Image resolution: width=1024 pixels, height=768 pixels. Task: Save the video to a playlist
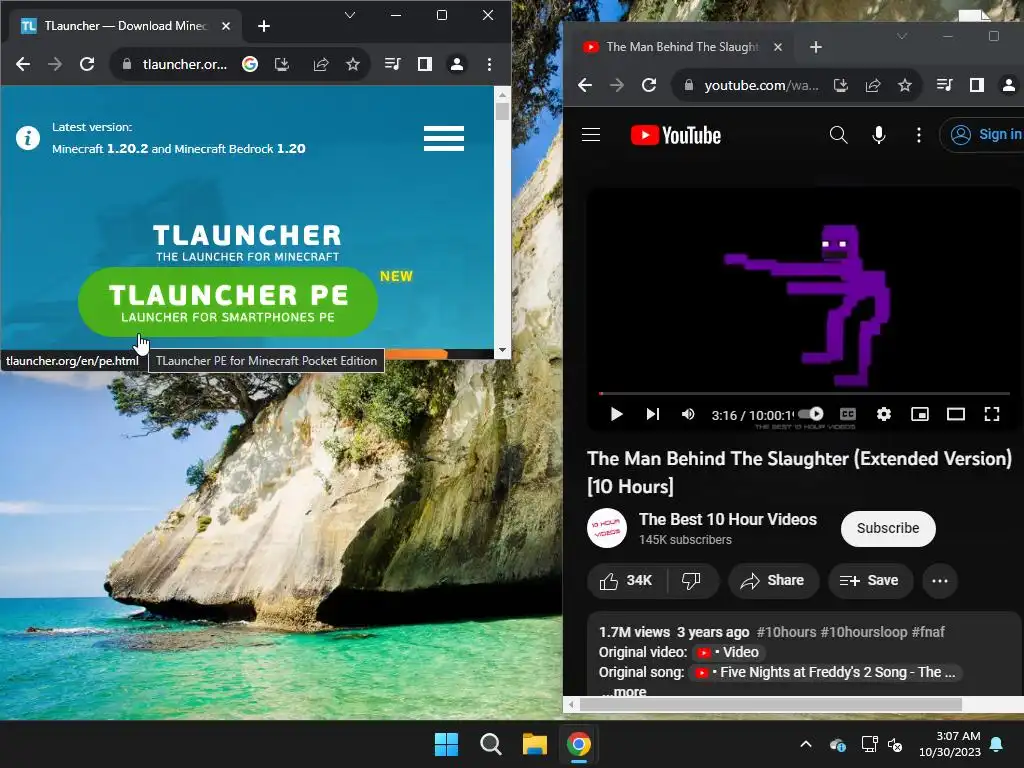click(870, 581)
